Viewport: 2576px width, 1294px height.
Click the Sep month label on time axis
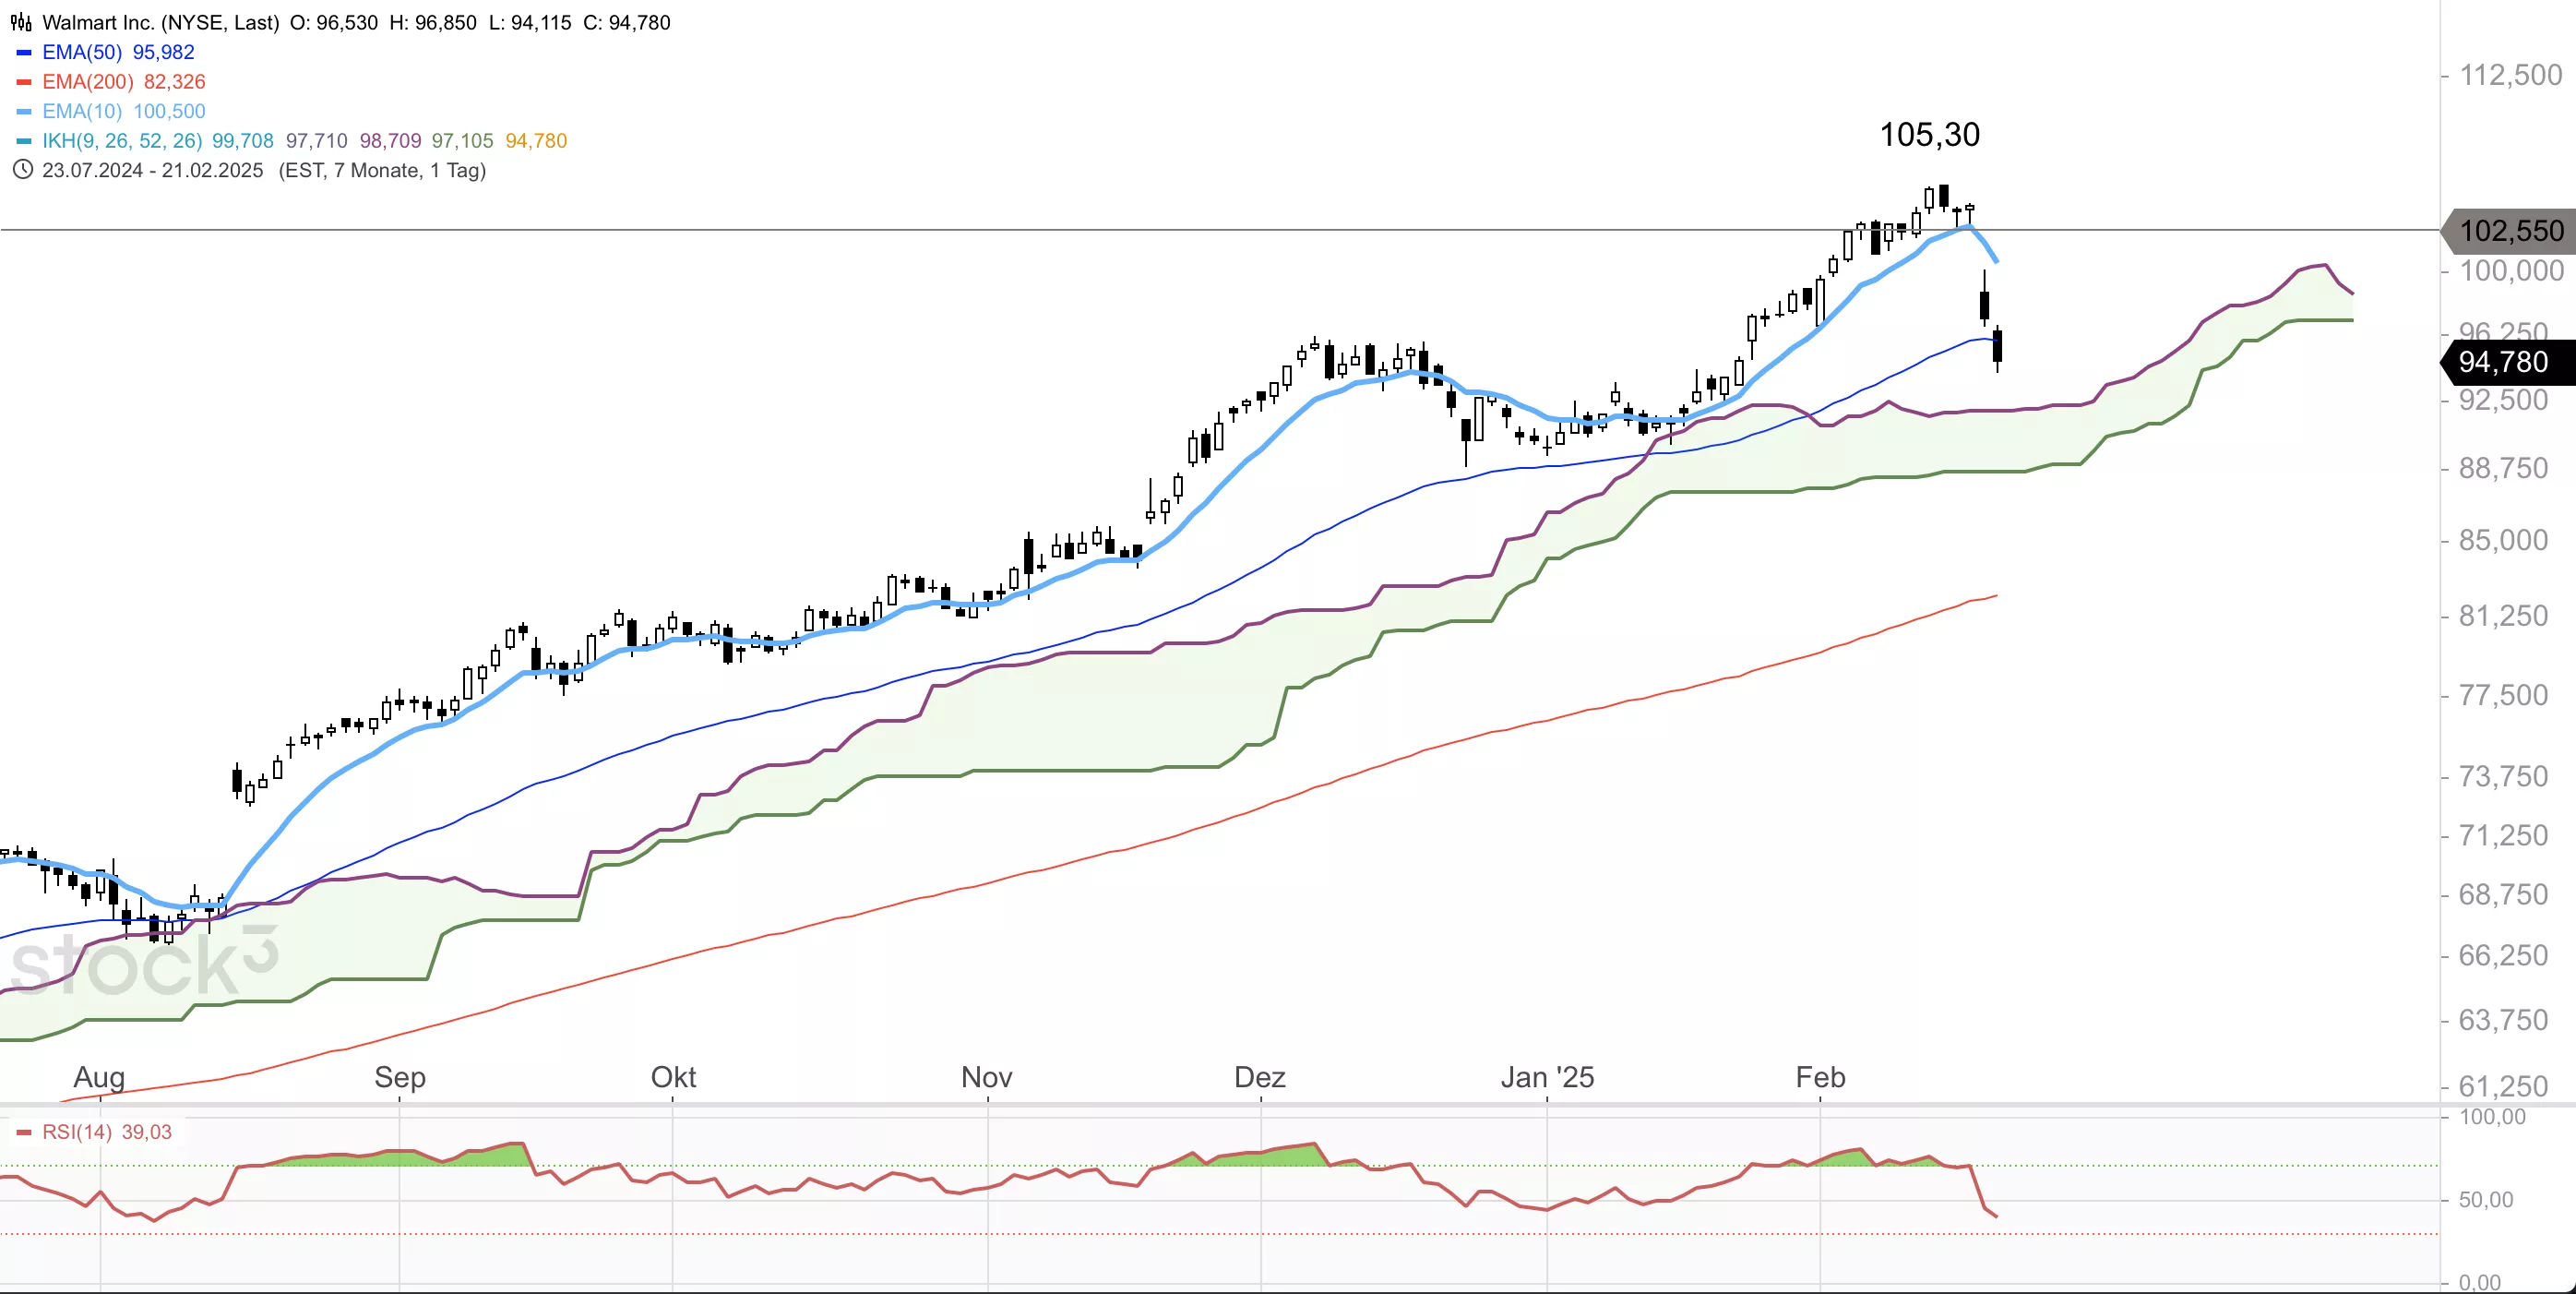pyautogui.click(x=400, y=1078)
